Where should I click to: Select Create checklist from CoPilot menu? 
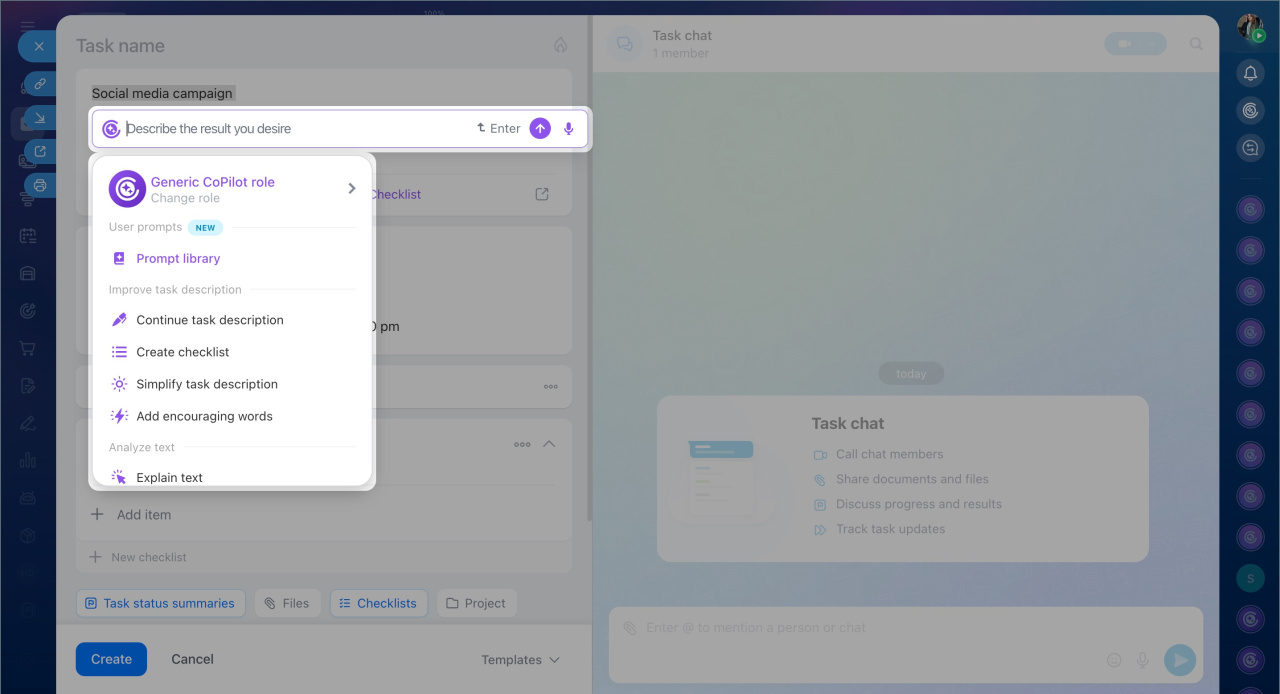183,352
